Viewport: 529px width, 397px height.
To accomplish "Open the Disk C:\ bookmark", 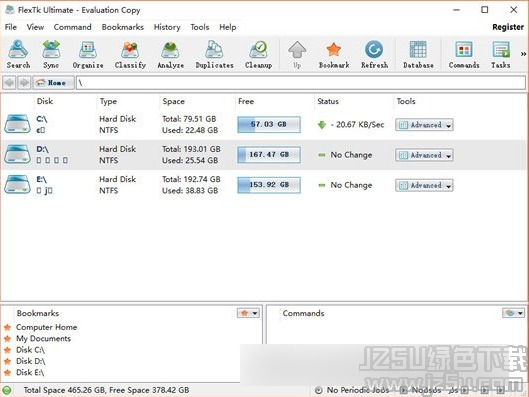I will [x=30, y=350].
